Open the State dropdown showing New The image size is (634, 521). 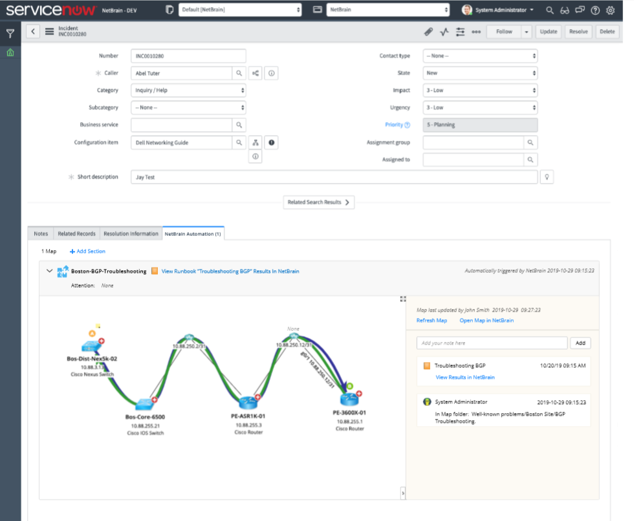(x=480, y=73)
